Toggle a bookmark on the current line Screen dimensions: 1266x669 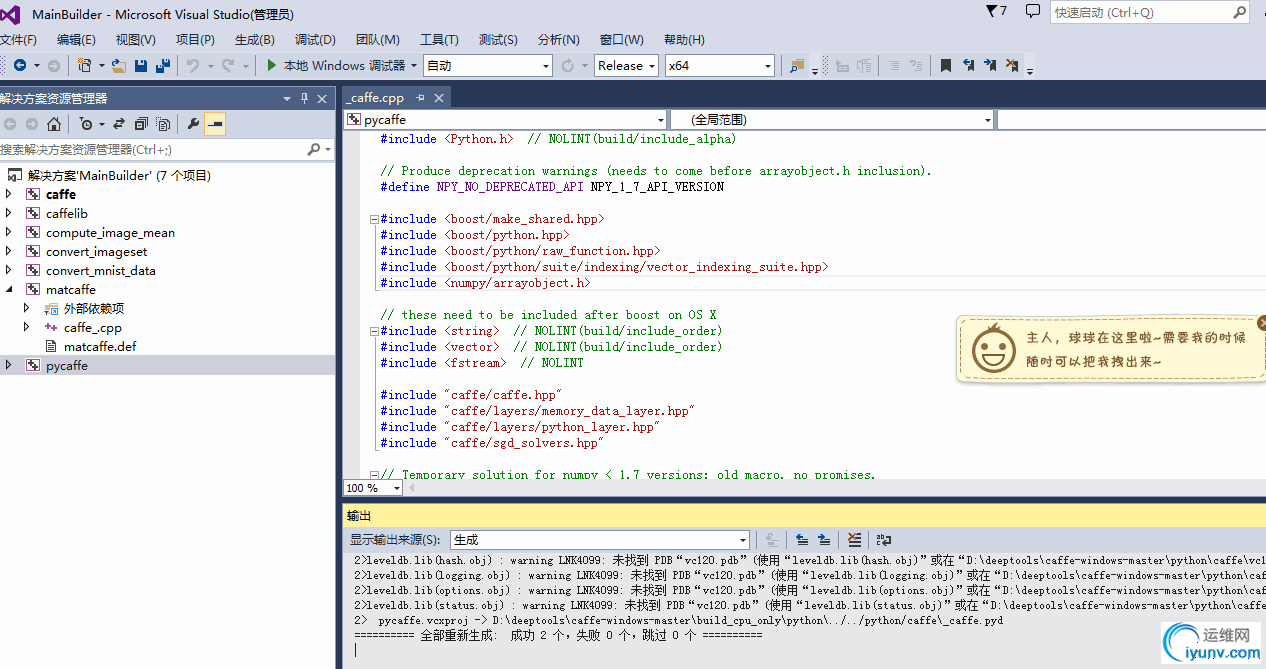(x=945, y=65)
